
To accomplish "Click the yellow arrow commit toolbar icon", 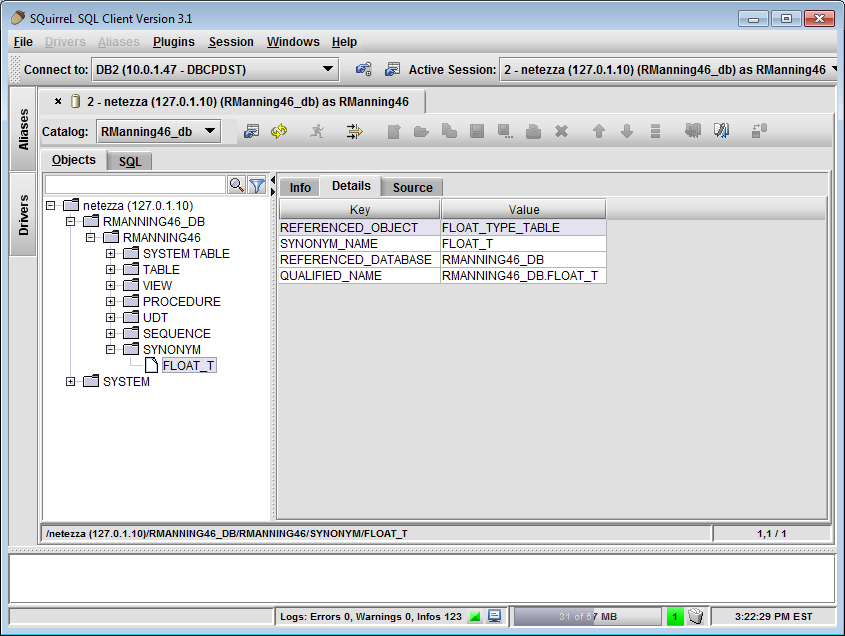I will click(x=354, y=131).
